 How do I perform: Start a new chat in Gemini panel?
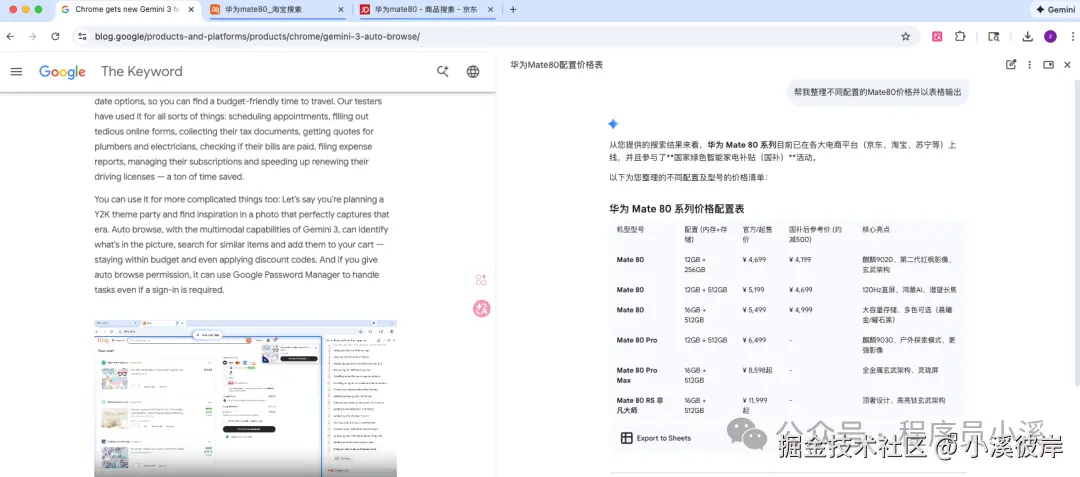(1011, 64)
